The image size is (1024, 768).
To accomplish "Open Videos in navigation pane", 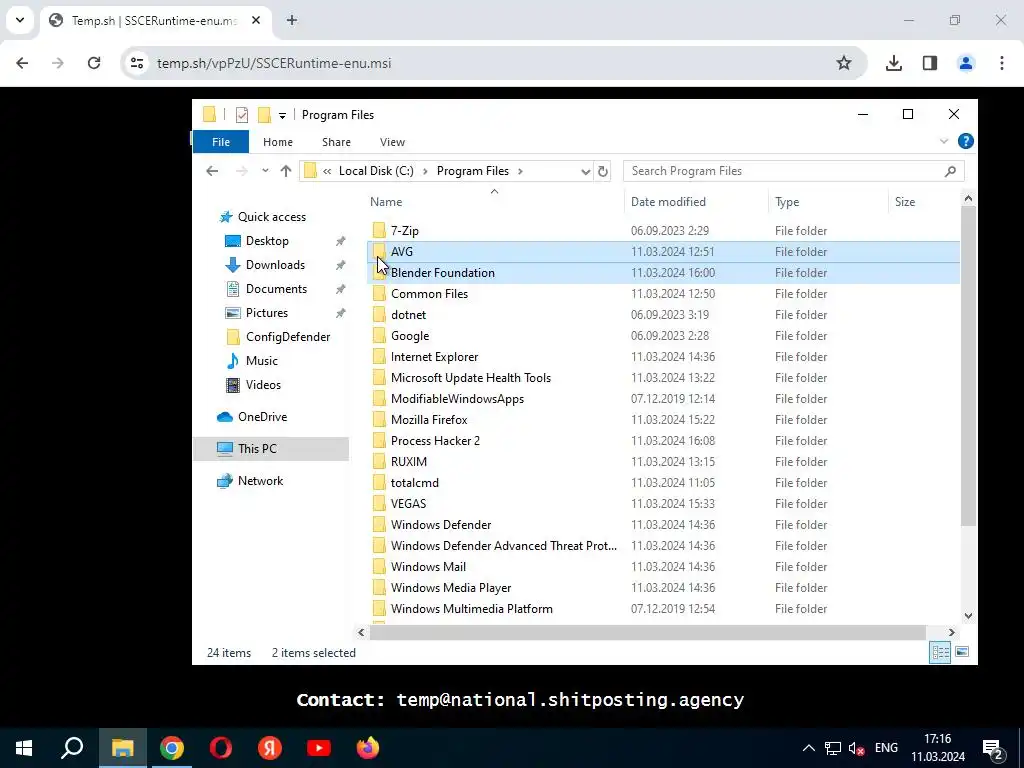I will (x=263, y=385).
